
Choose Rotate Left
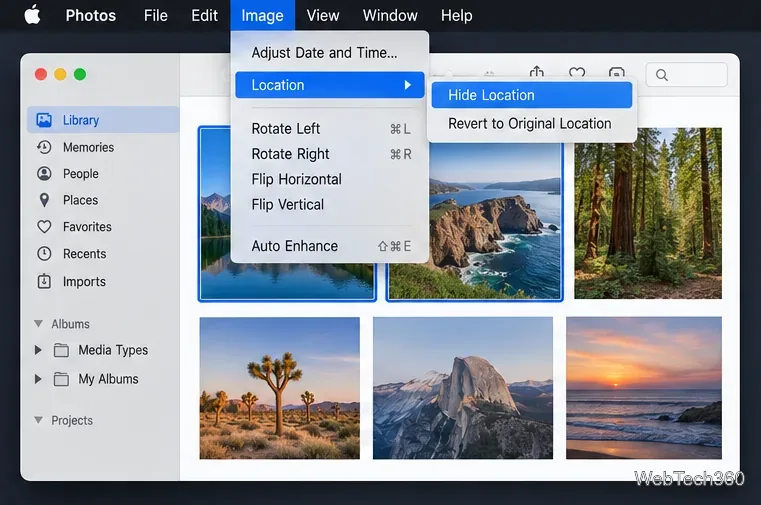pyautogui.click(x=330, y=129)
